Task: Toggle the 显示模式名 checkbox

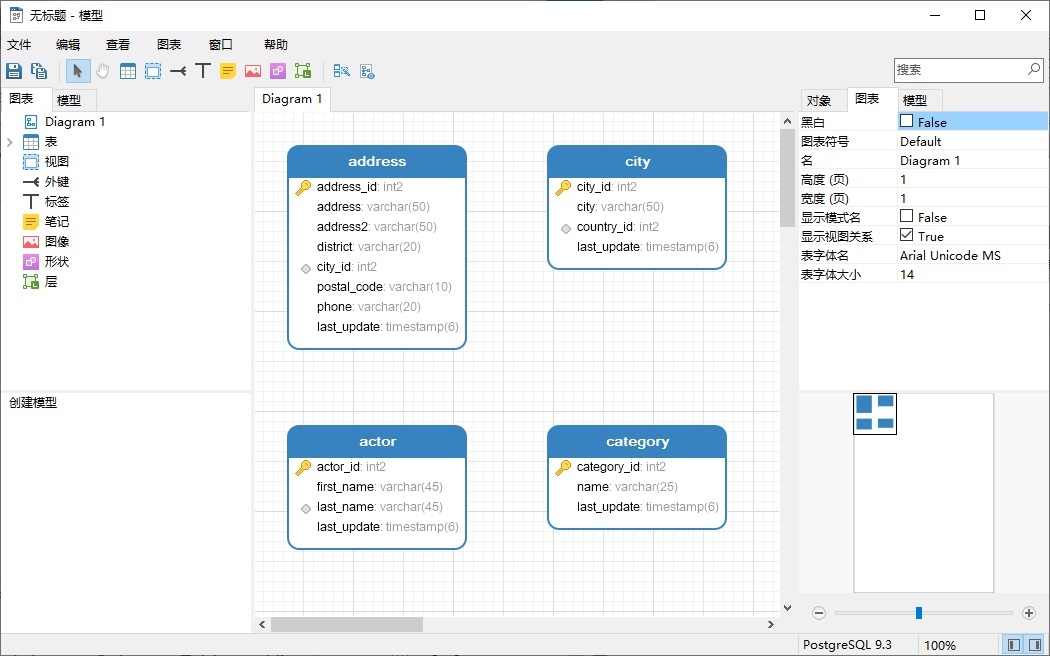Action: click(907, 216)
